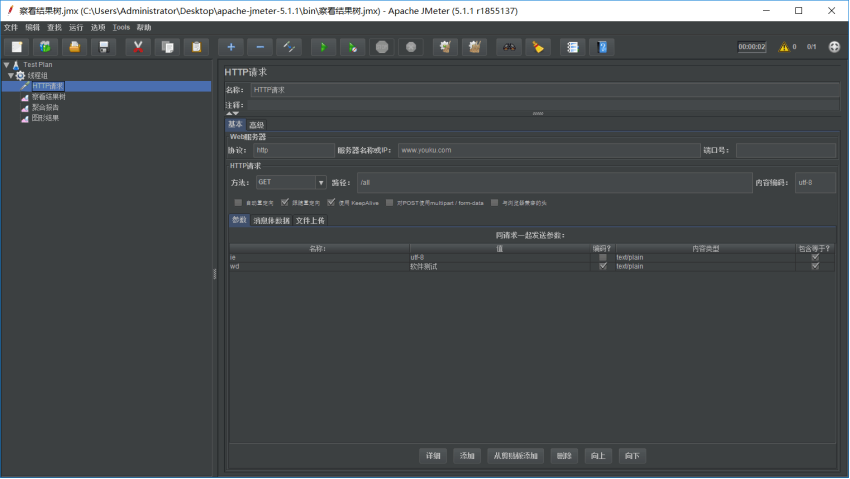Viewport: 850px width, 479px height.
Task: Create a new test plan from toolbar
Action: click(x=17, y=47)
